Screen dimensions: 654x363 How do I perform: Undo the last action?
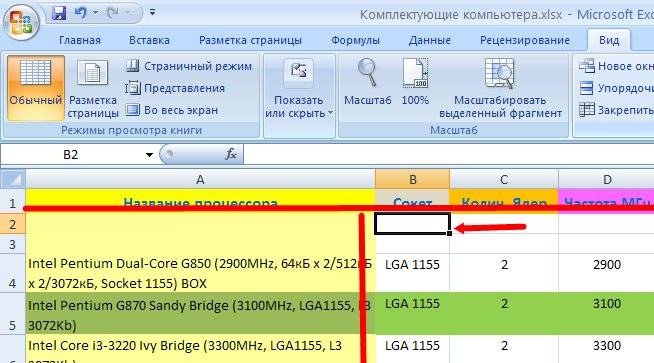click(x=80, y=13)
